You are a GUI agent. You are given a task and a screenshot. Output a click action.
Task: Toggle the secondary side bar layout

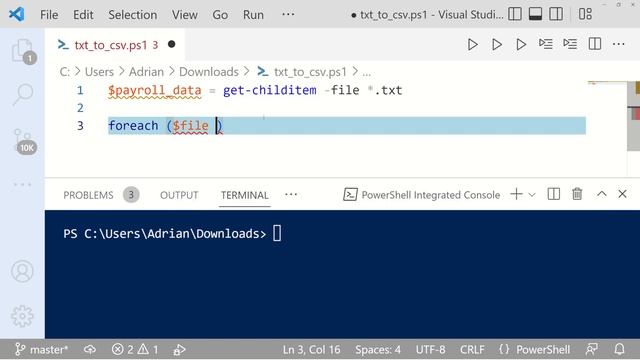[x=556, y=14]
